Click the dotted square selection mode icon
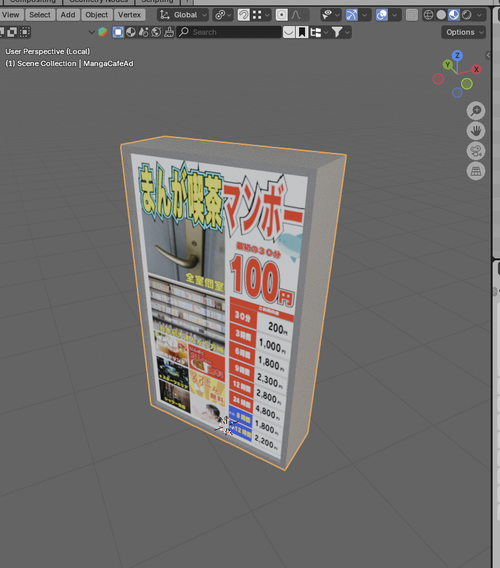Image resolution: width=500 pixels, height=568 pixels. click(24, 32)
